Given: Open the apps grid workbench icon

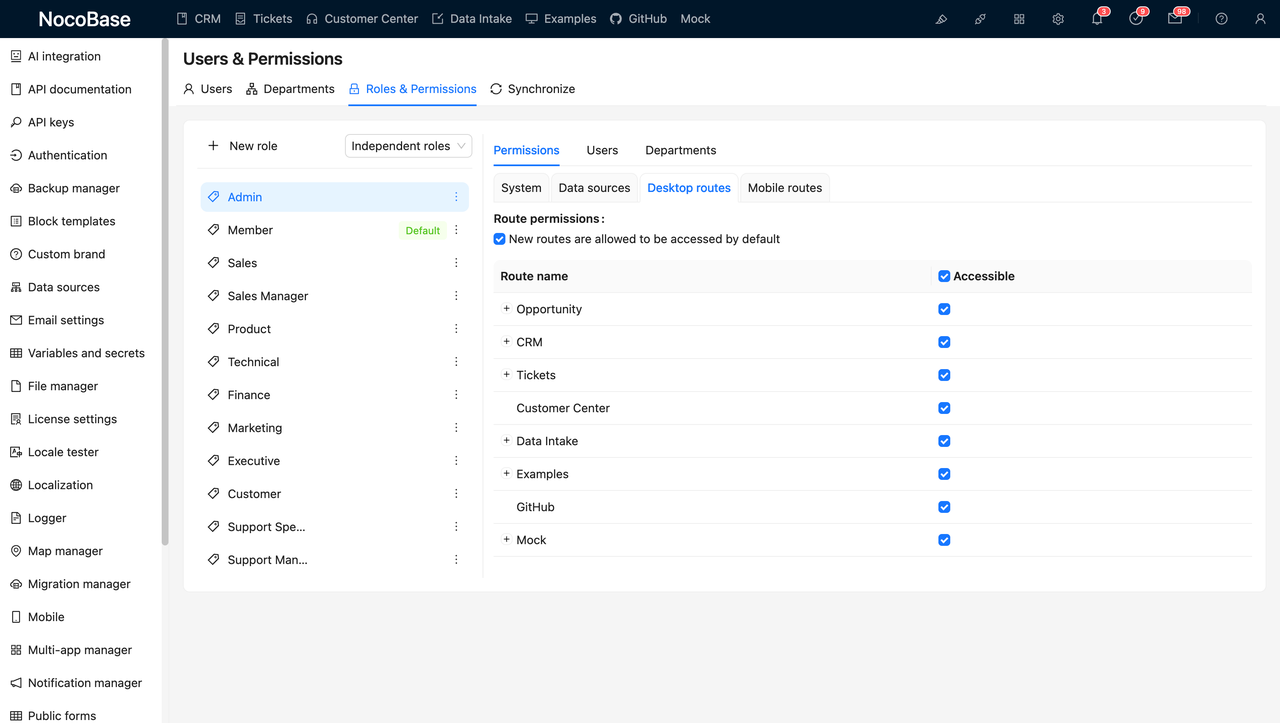Looking at the screenshot, I should tap(1019, 18).
